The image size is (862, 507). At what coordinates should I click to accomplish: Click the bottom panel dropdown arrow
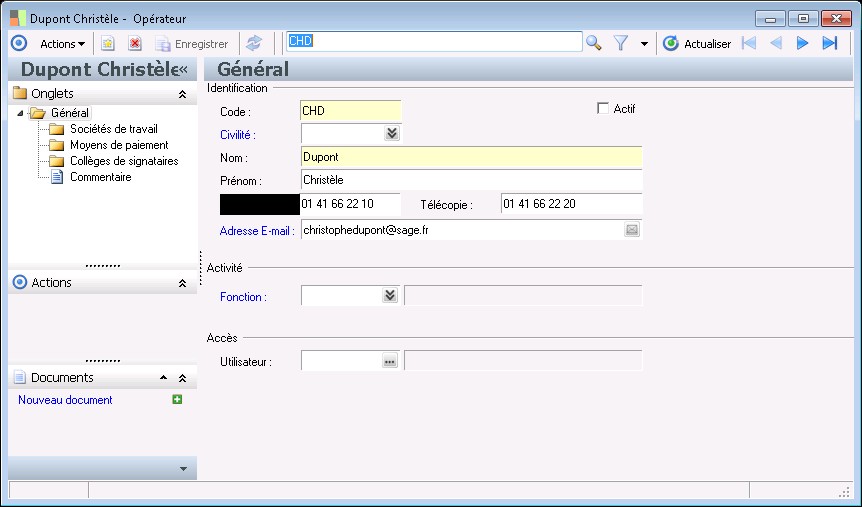(x=184, y=469)
